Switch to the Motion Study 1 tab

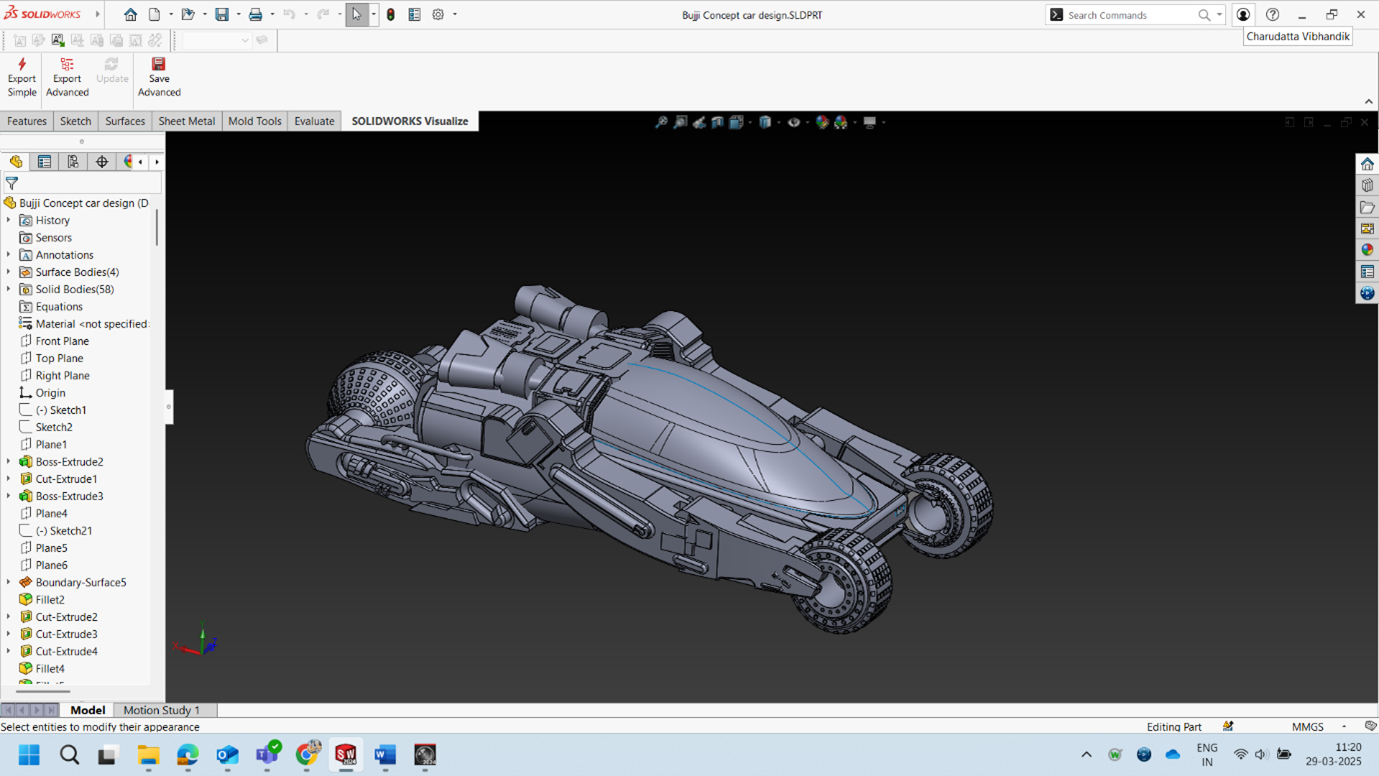tap(161, 710)
